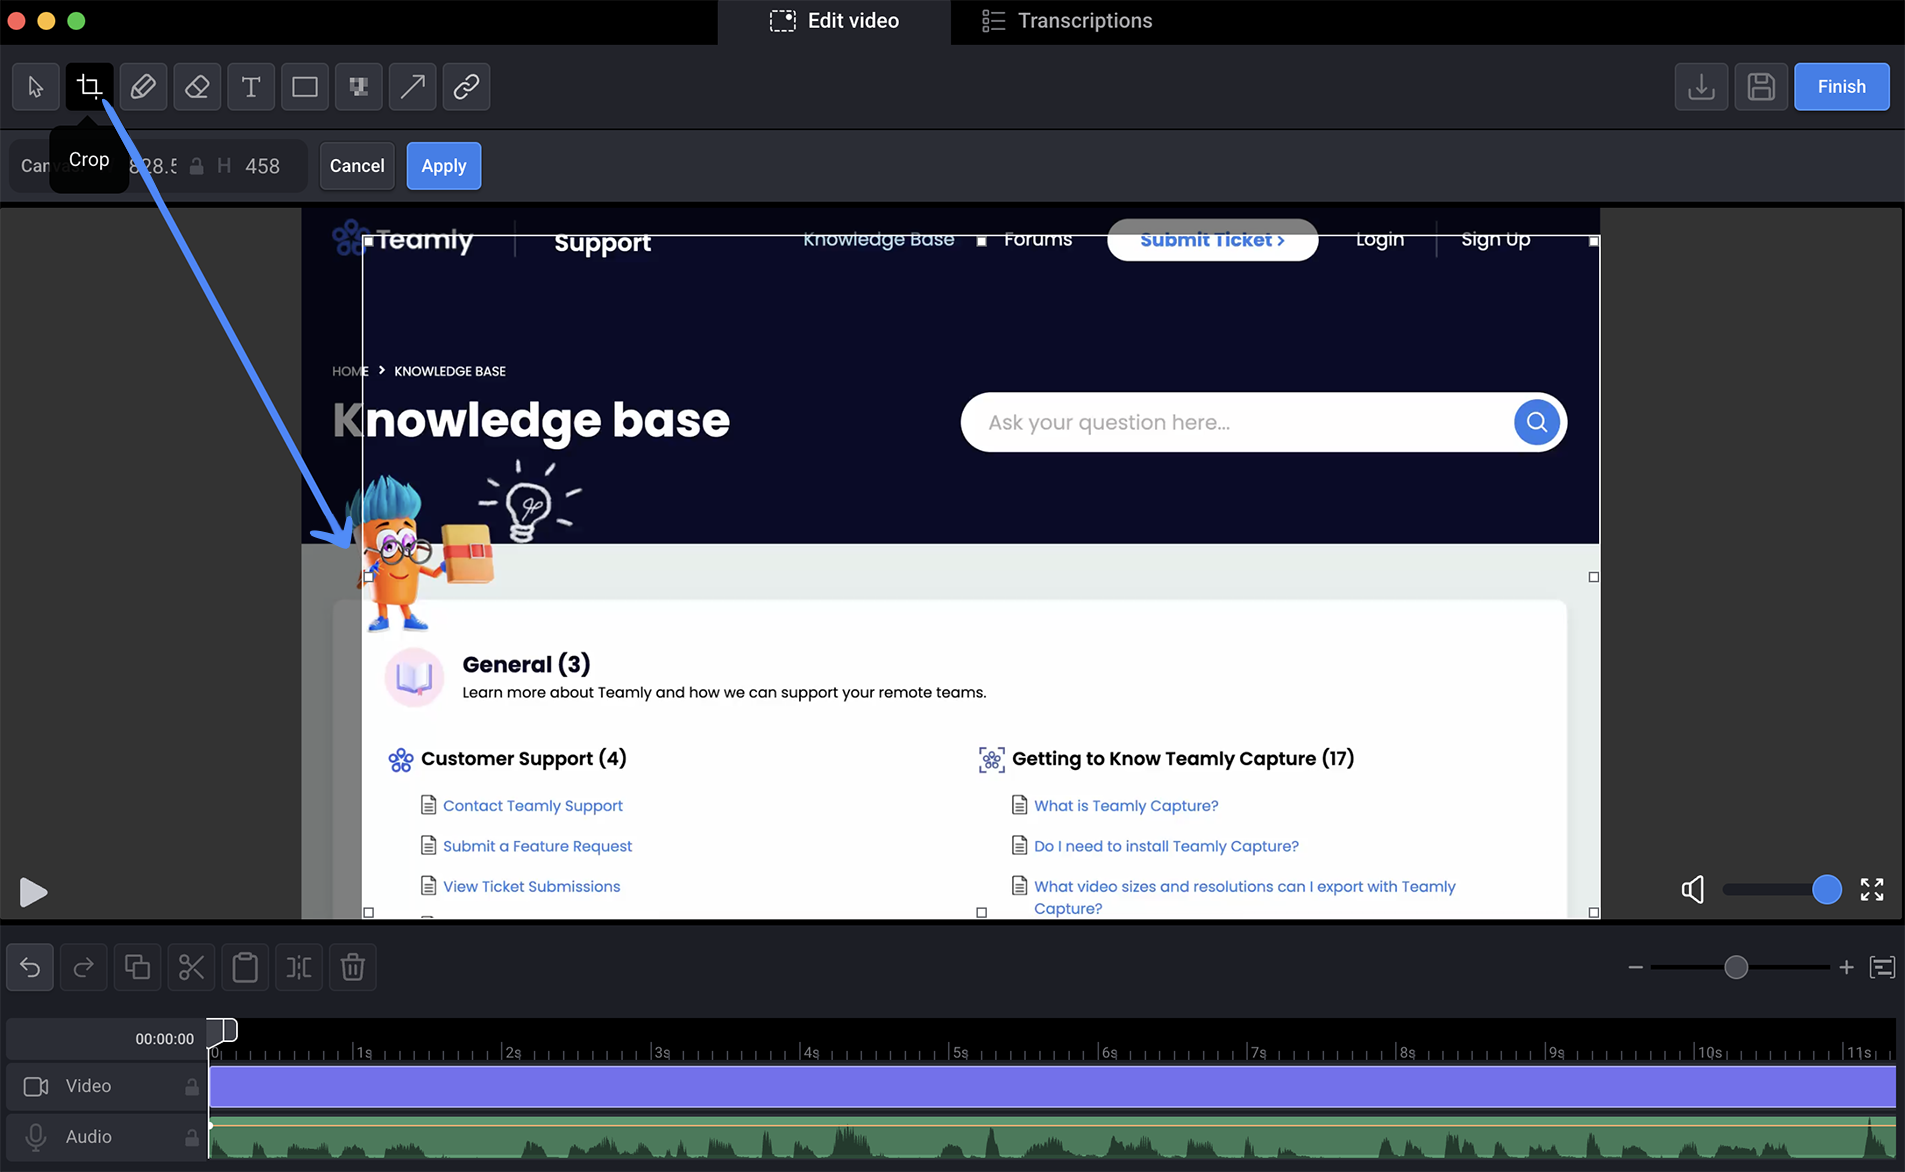
Task: Click the Audio track microphone icon
Action: [x=36, y=1137]
